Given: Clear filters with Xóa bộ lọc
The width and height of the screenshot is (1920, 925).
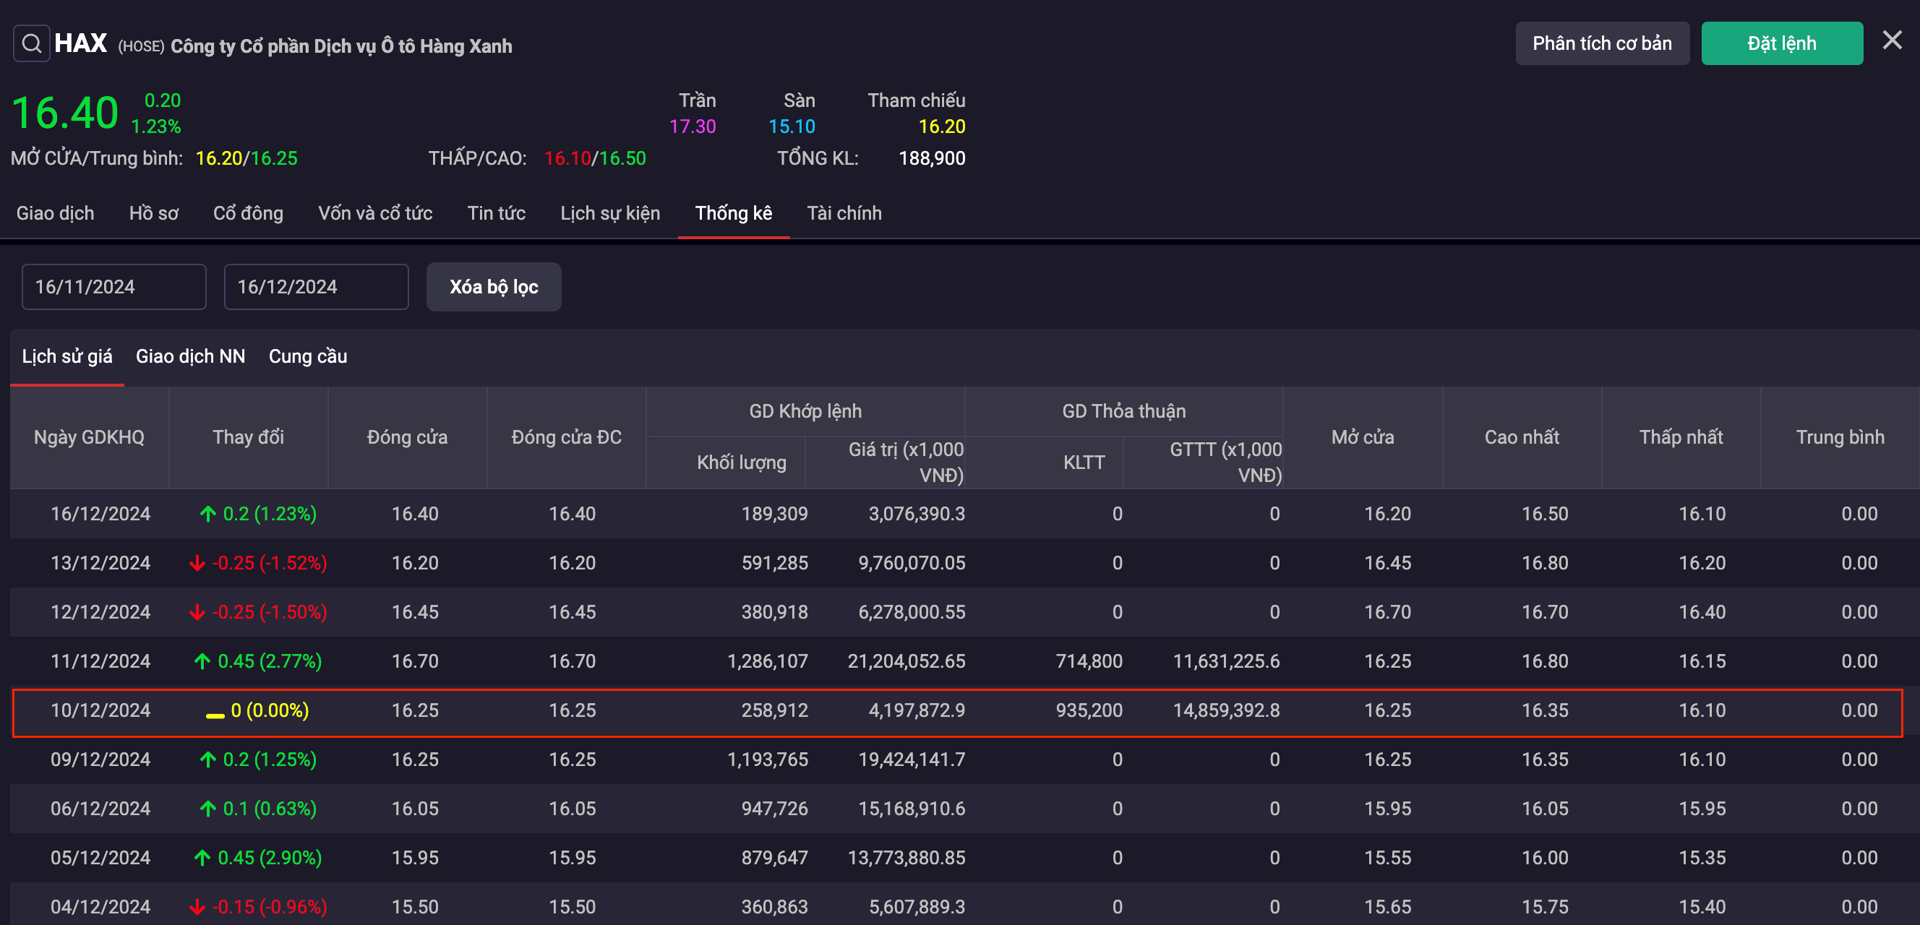Looking at the screenshot, I should tap(493, 287).
